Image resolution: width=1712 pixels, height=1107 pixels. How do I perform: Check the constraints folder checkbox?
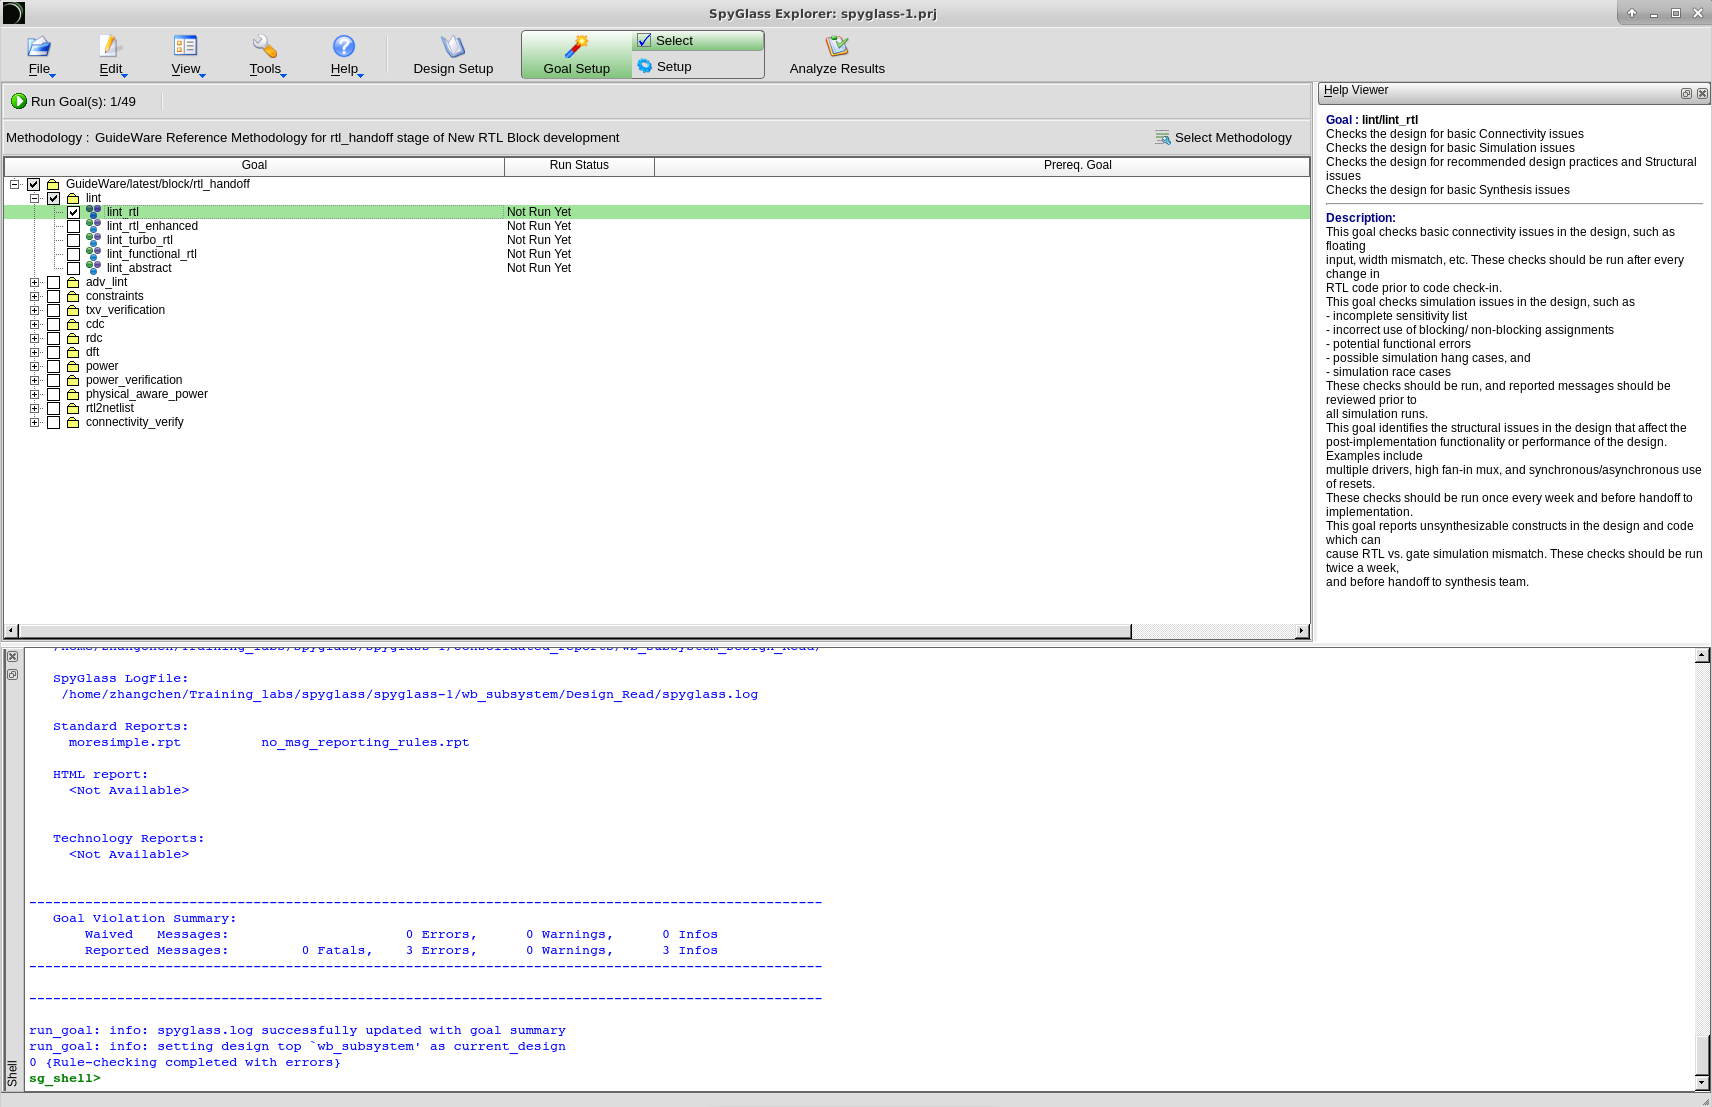click(54, 296)
